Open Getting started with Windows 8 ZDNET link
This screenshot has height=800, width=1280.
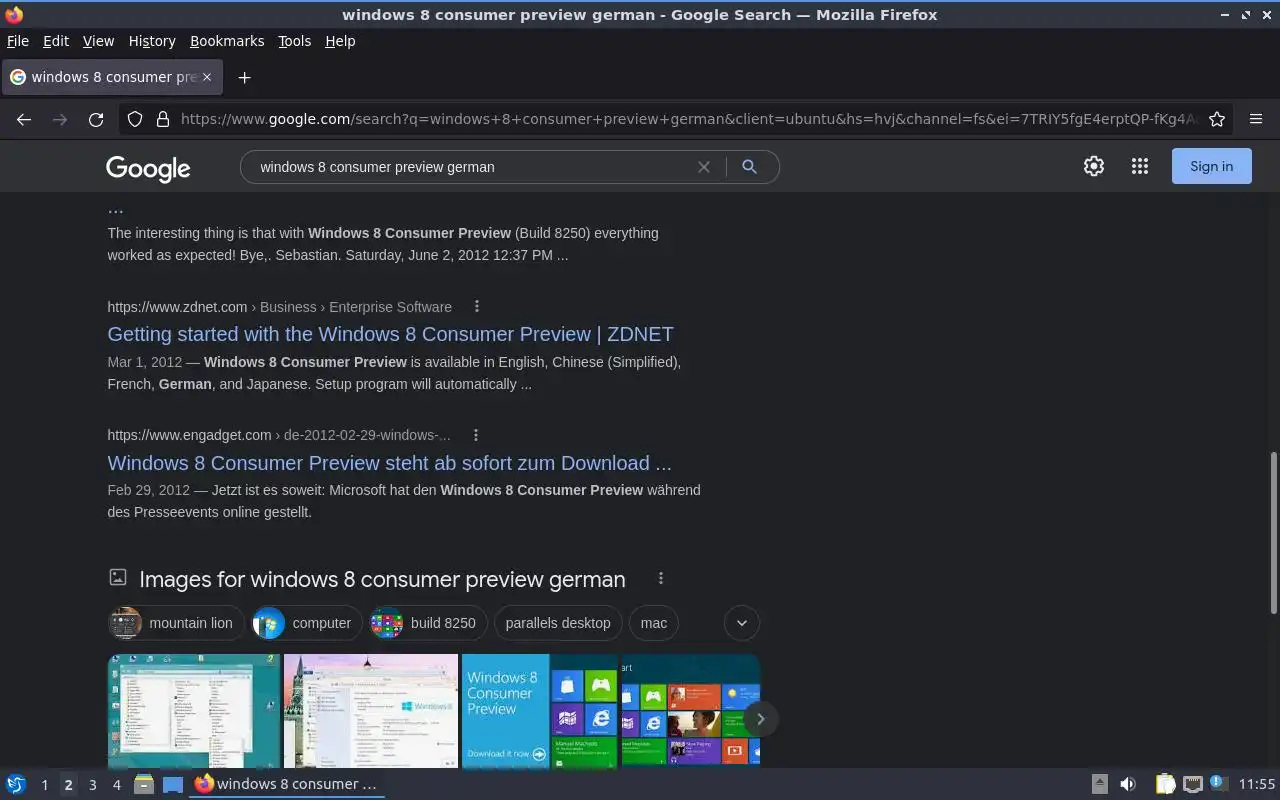coord(390,334)
